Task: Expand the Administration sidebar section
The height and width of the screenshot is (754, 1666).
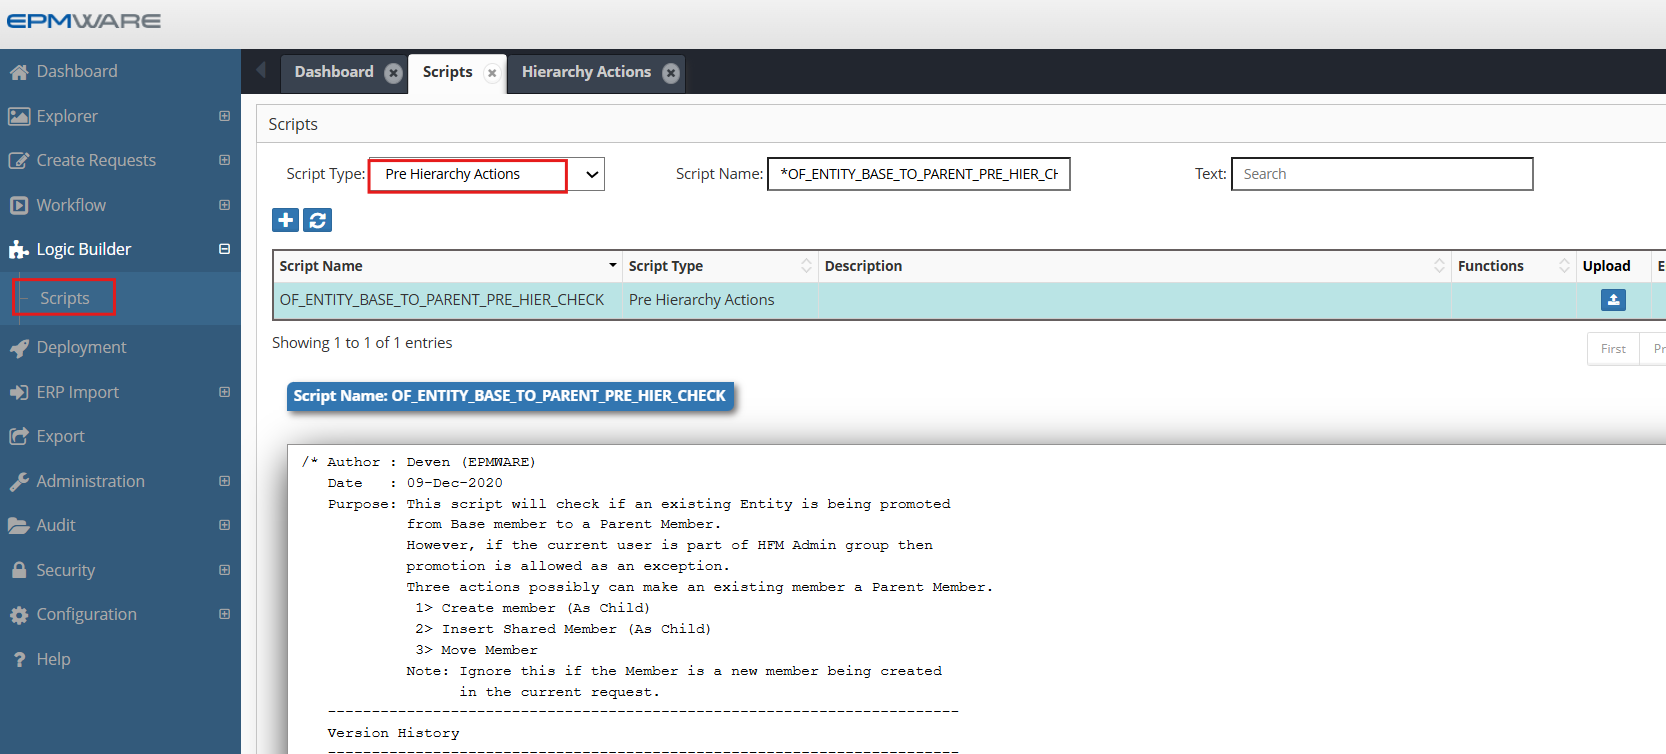Action: tap(224, 481)
